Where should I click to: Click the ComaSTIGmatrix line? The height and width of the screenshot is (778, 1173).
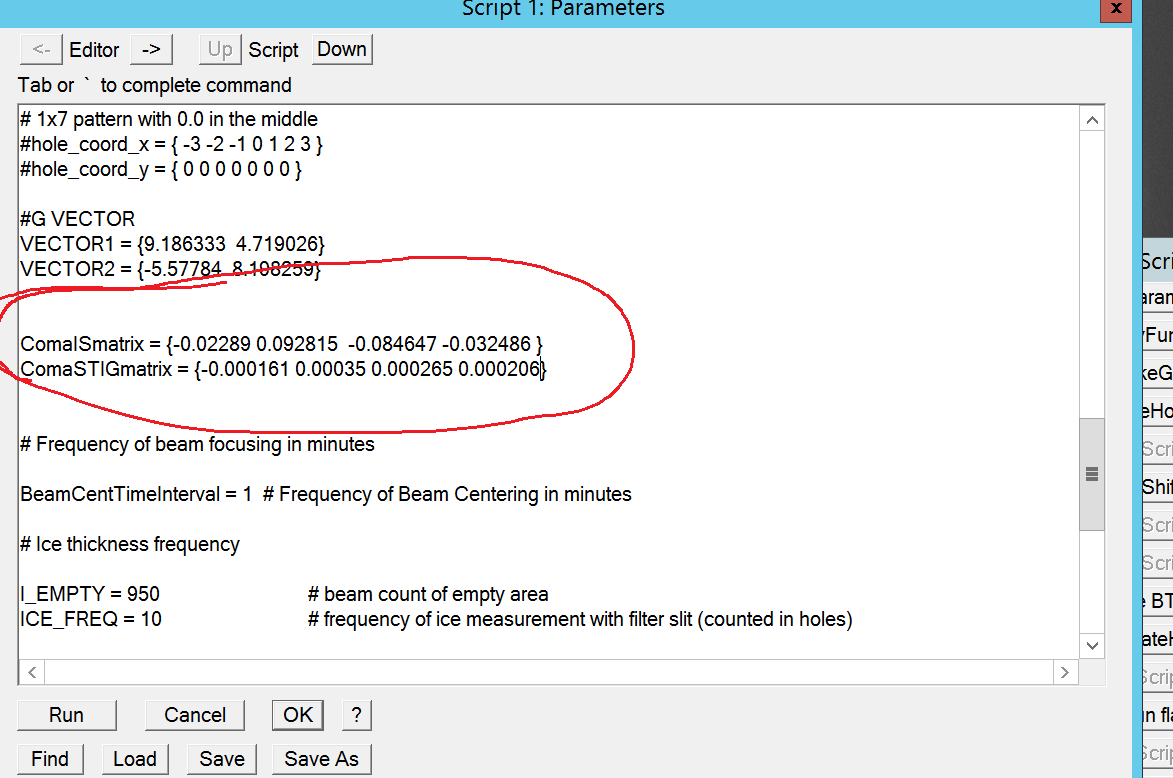pos(284,369)
